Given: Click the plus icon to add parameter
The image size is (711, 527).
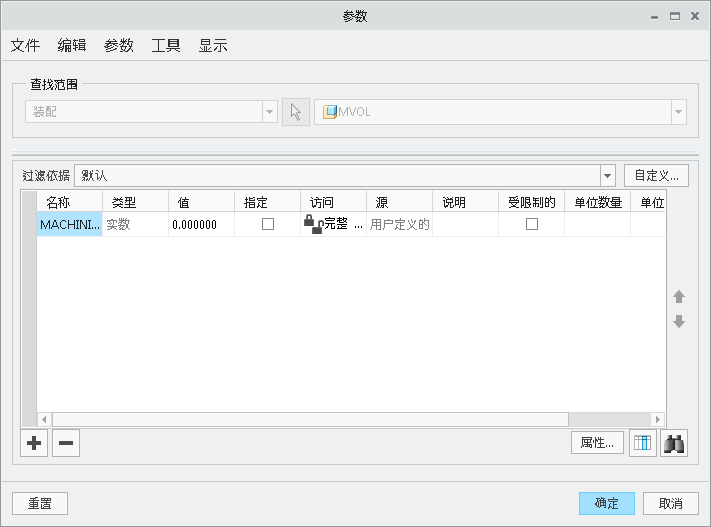Looking at the screenshot, I should [34, 443].
